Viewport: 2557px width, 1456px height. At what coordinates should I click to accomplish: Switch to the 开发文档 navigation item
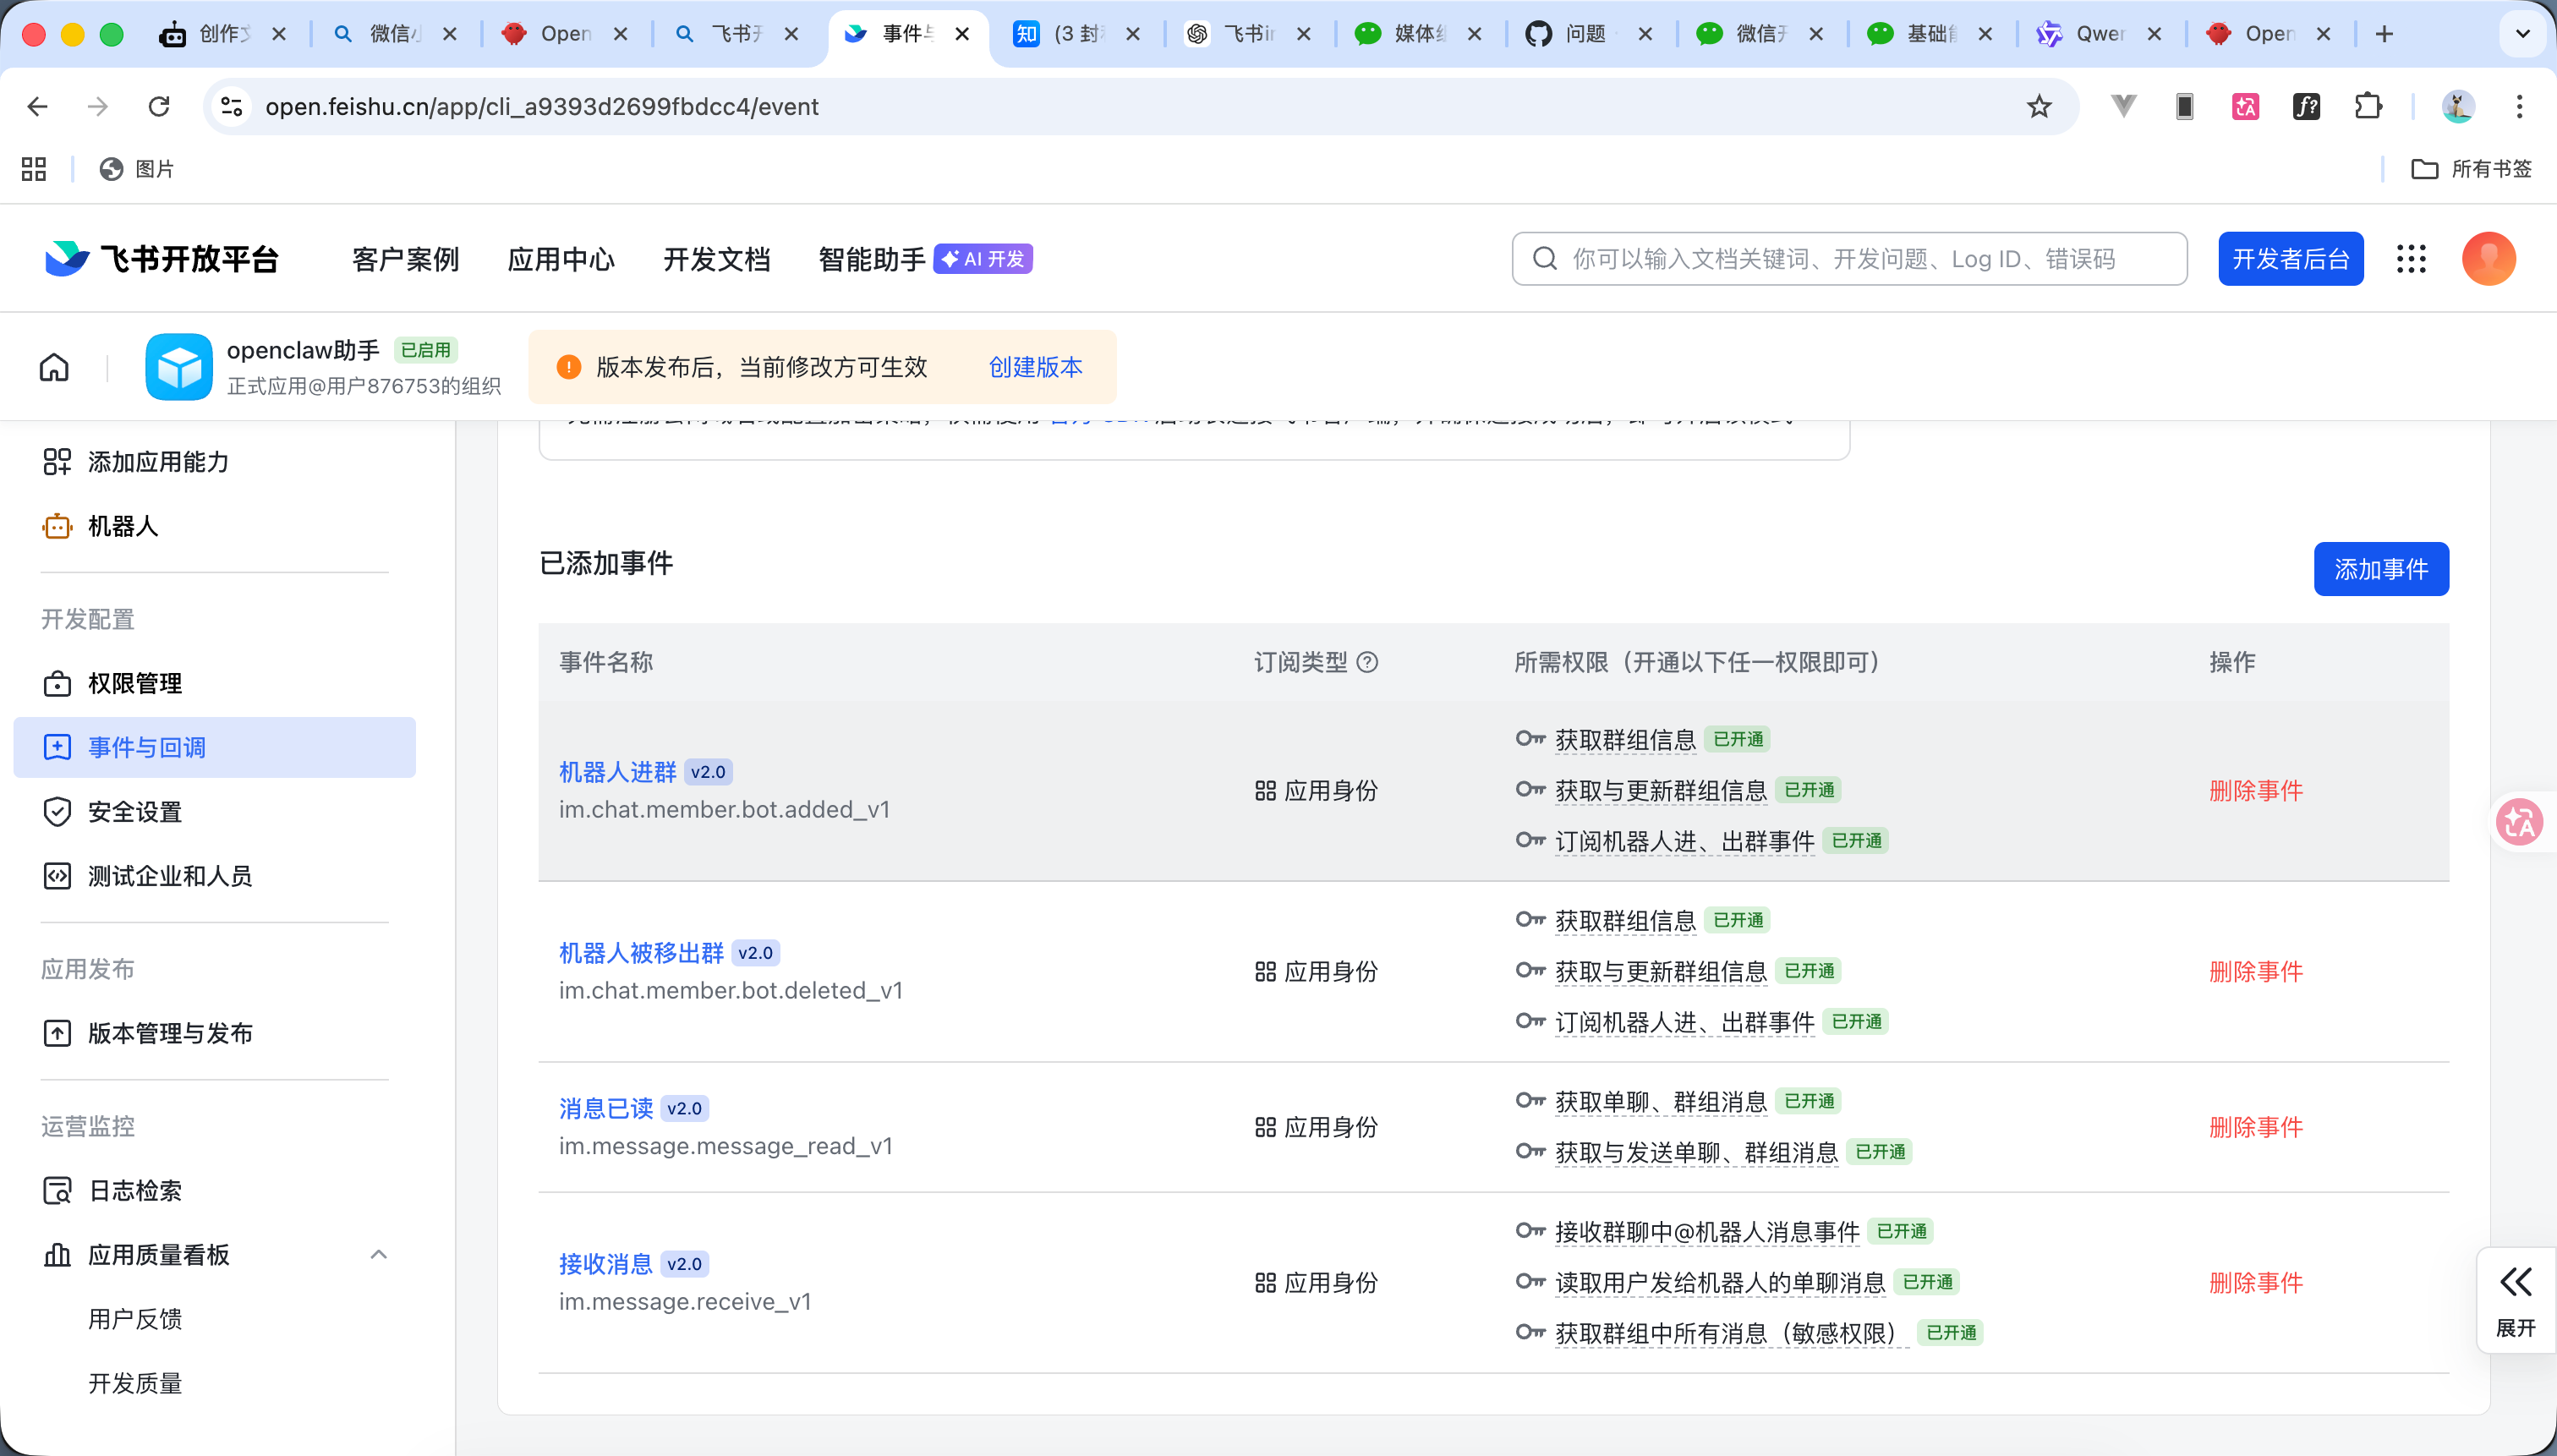point(716,258)
